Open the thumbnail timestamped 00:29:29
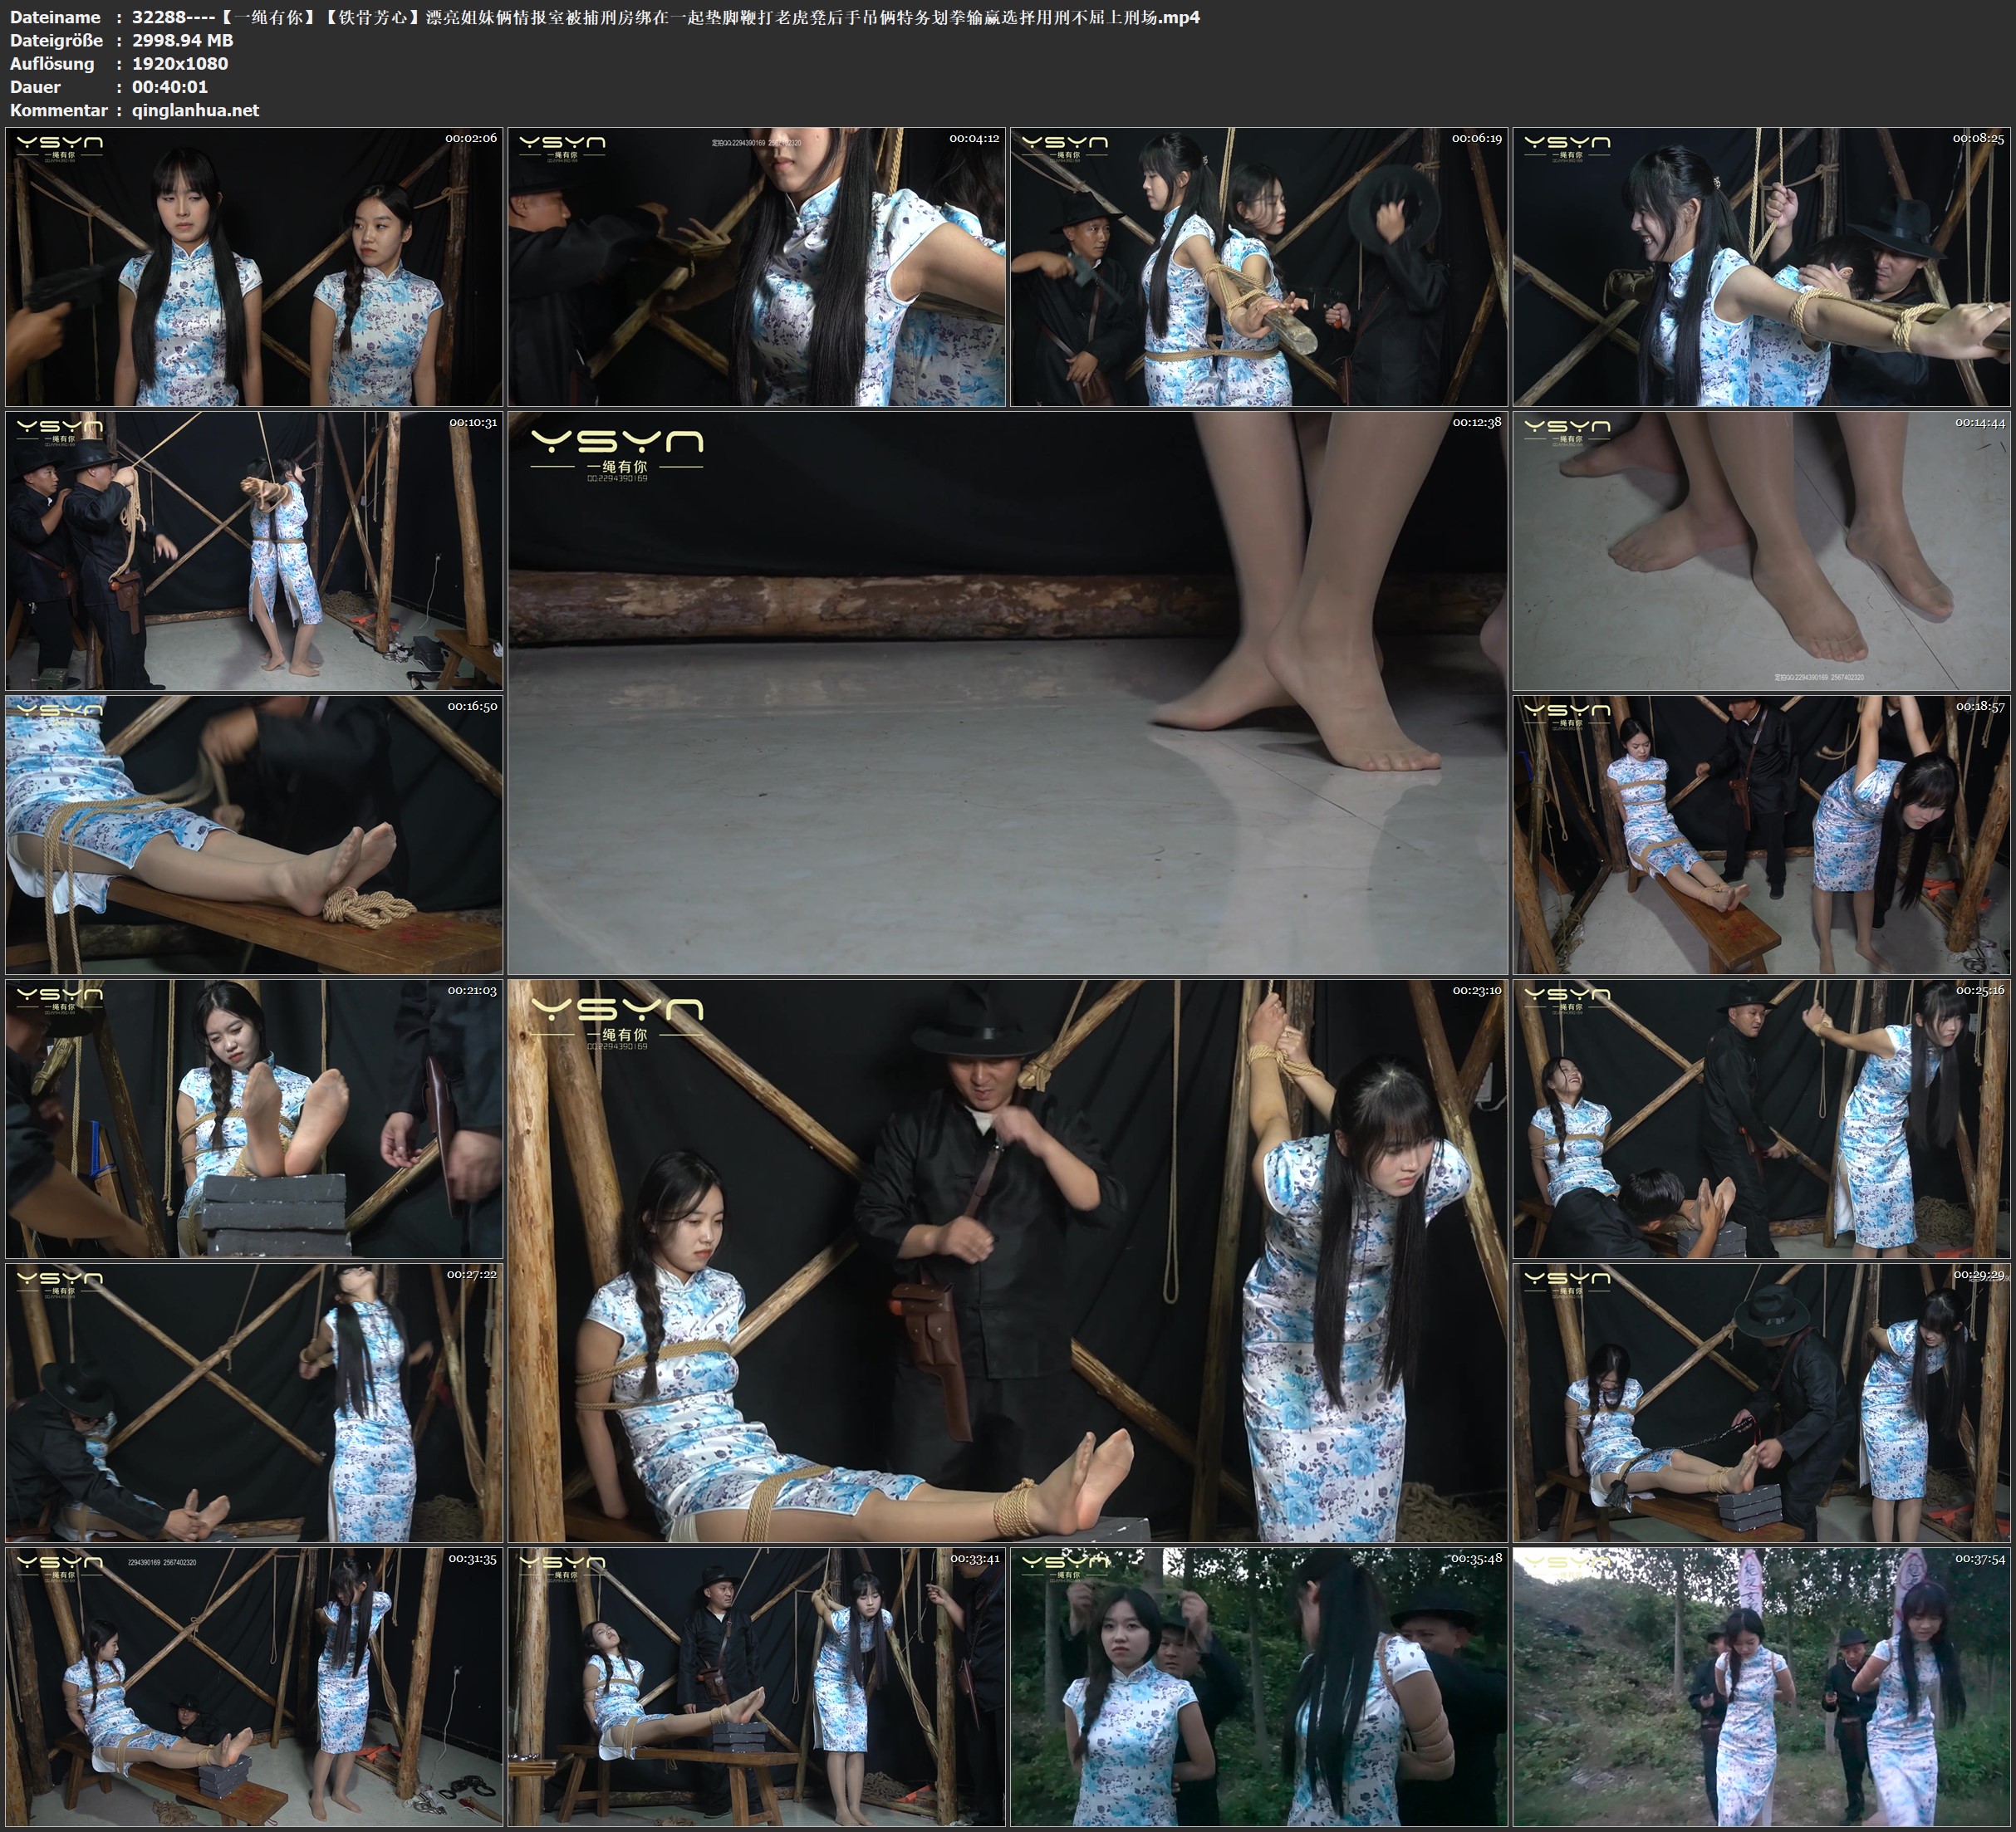 (x=1761, y=1402)
